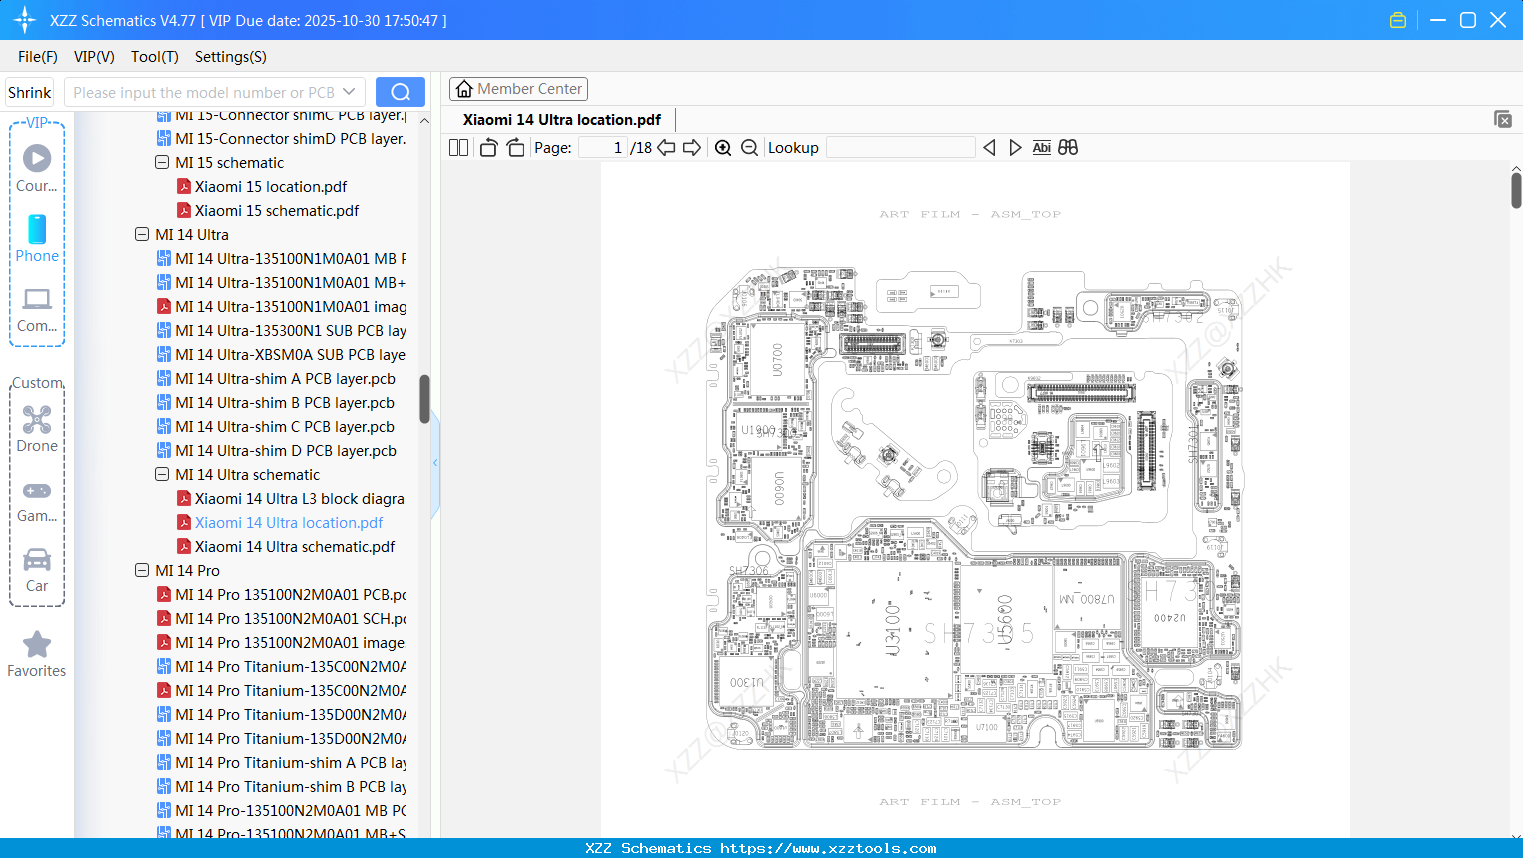Switch to the Xiaomi 14 Ultra location.pdf tab
The image size is (1523, 858).
560,119
